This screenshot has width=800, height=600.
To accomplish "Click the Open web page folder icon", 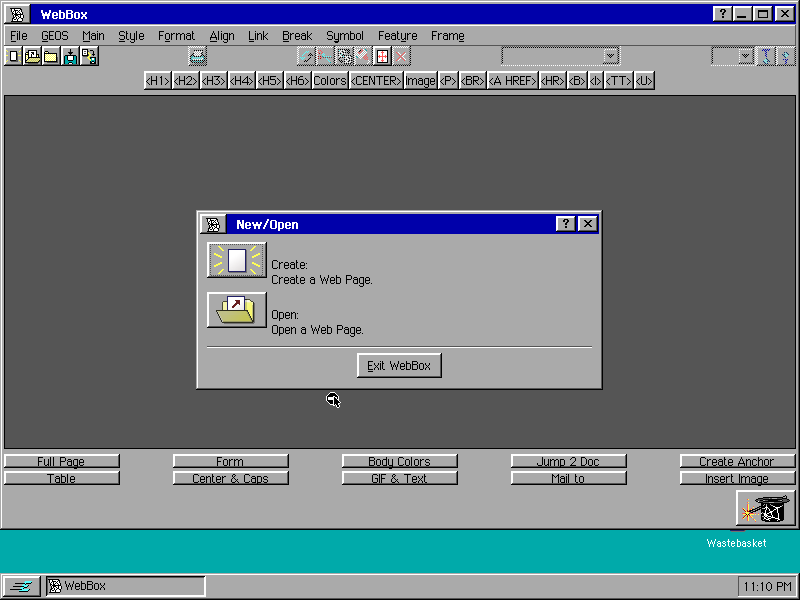I will click(x=237, y=310).
